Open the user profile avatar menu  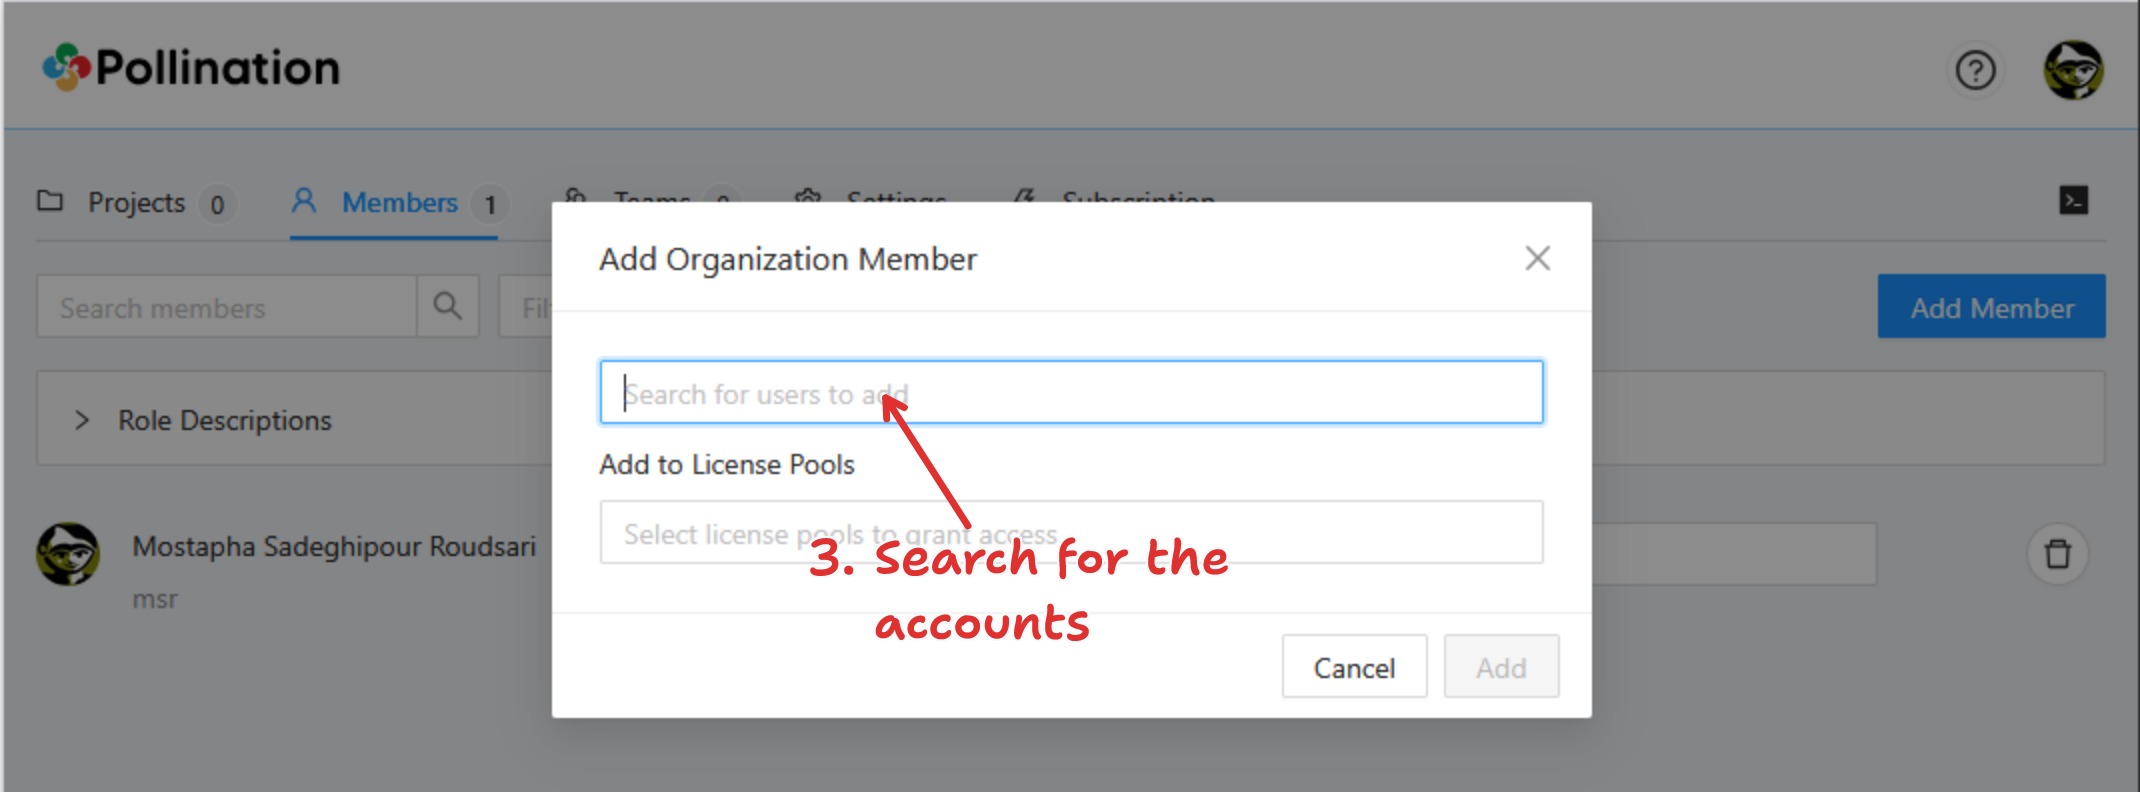click(2073, 71)
